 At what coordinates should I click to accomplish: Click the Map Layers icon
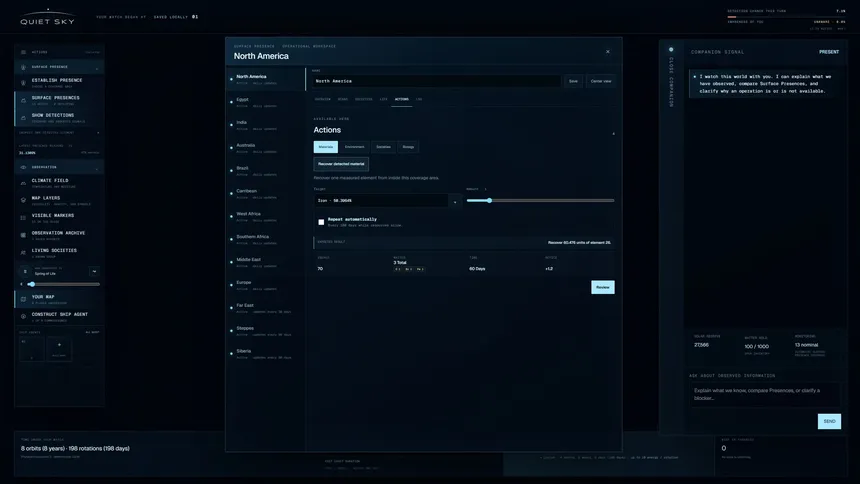[23, 201]
